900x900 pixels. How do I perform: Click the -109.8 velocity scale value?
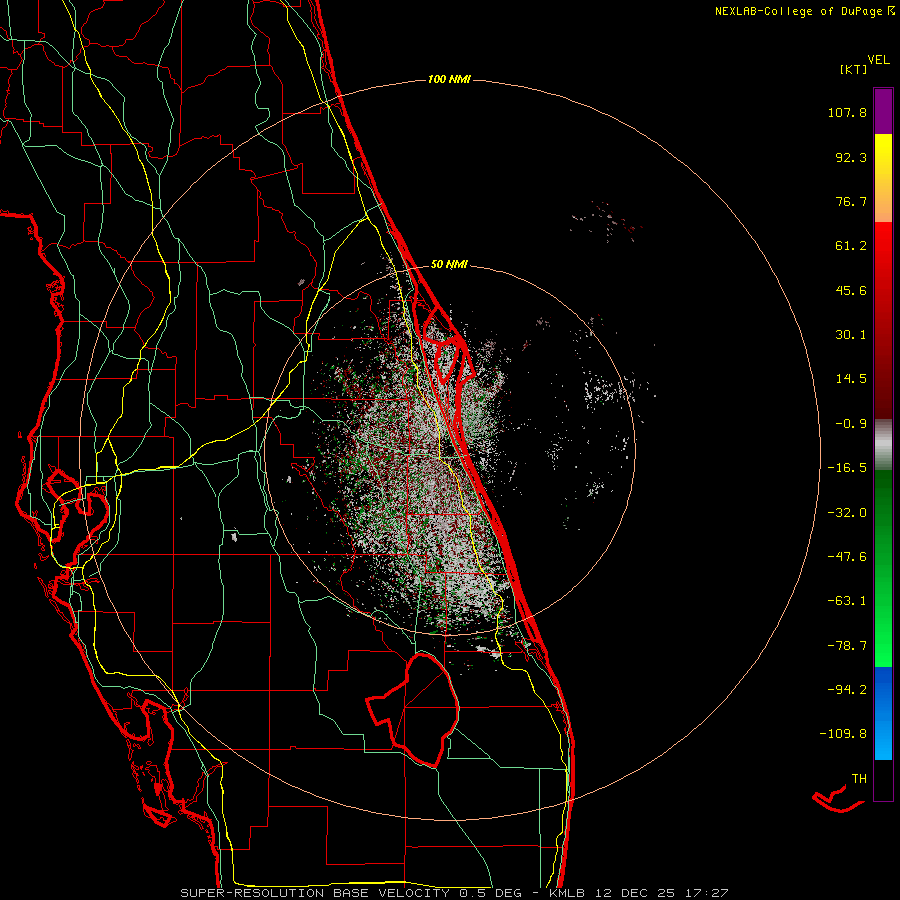pos(843,734)
